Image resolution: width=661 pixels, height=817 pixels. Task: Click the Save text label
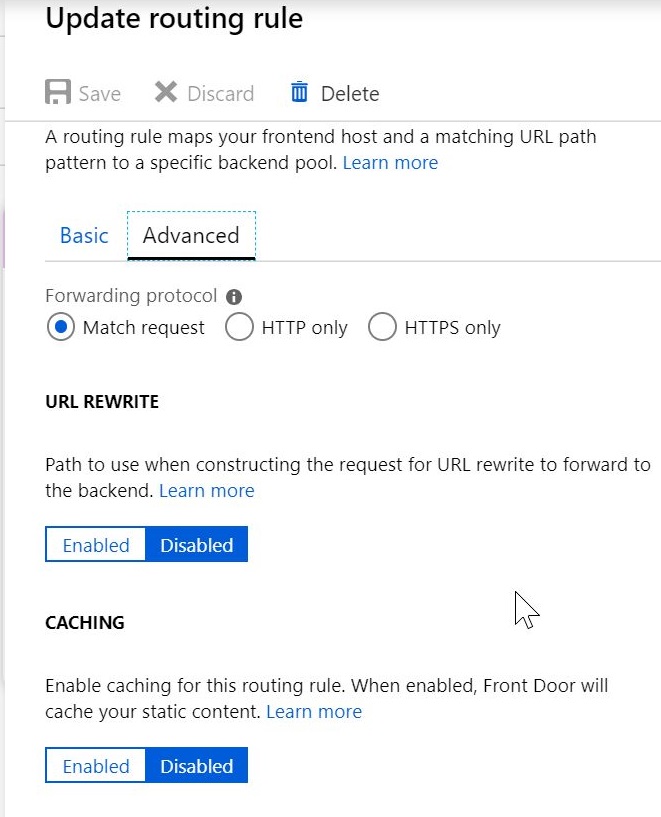[99, 94]
